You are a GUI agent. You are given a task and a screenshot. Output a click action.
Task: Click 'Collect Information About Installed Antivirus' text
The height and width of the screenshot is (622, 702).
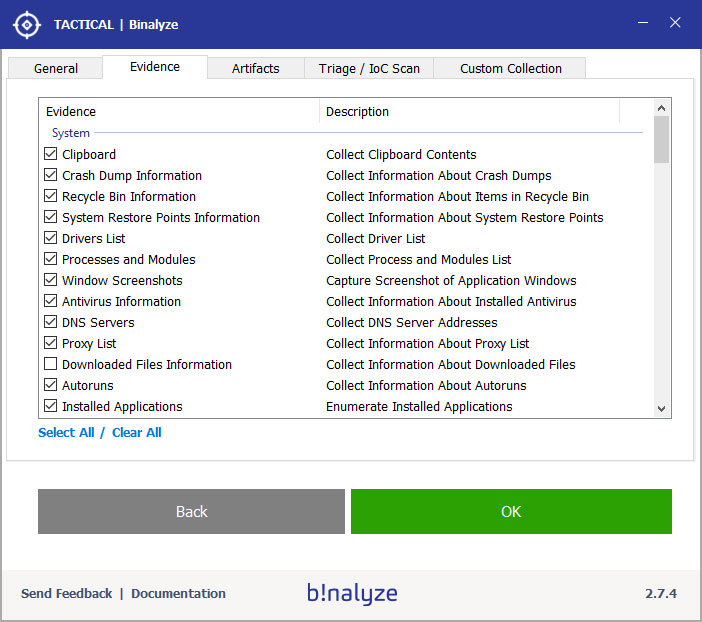[451, 302]
